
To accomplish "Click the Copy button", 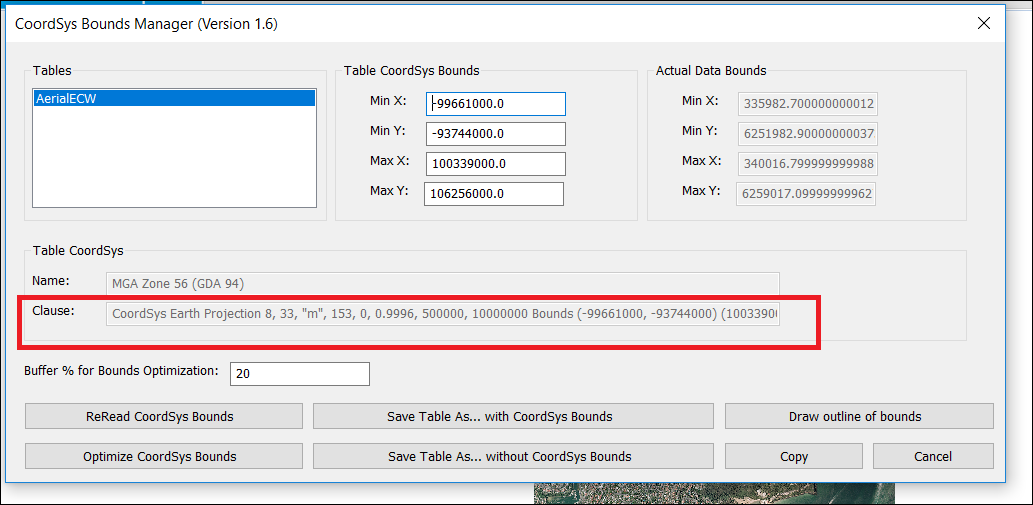I will click(x=794, y=456).
